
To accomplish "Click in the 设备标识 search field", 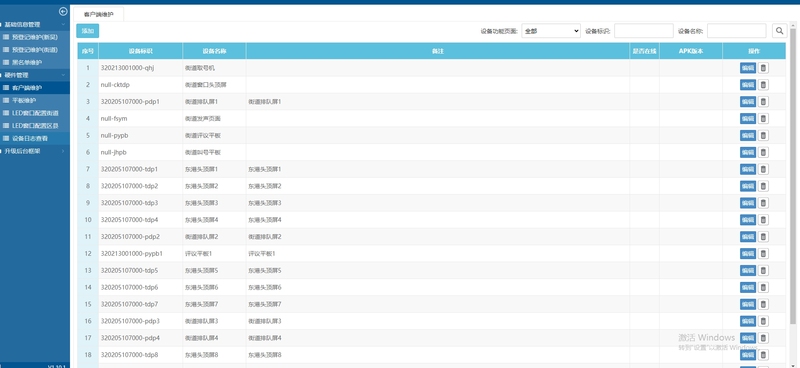I will tap(643, 31).
